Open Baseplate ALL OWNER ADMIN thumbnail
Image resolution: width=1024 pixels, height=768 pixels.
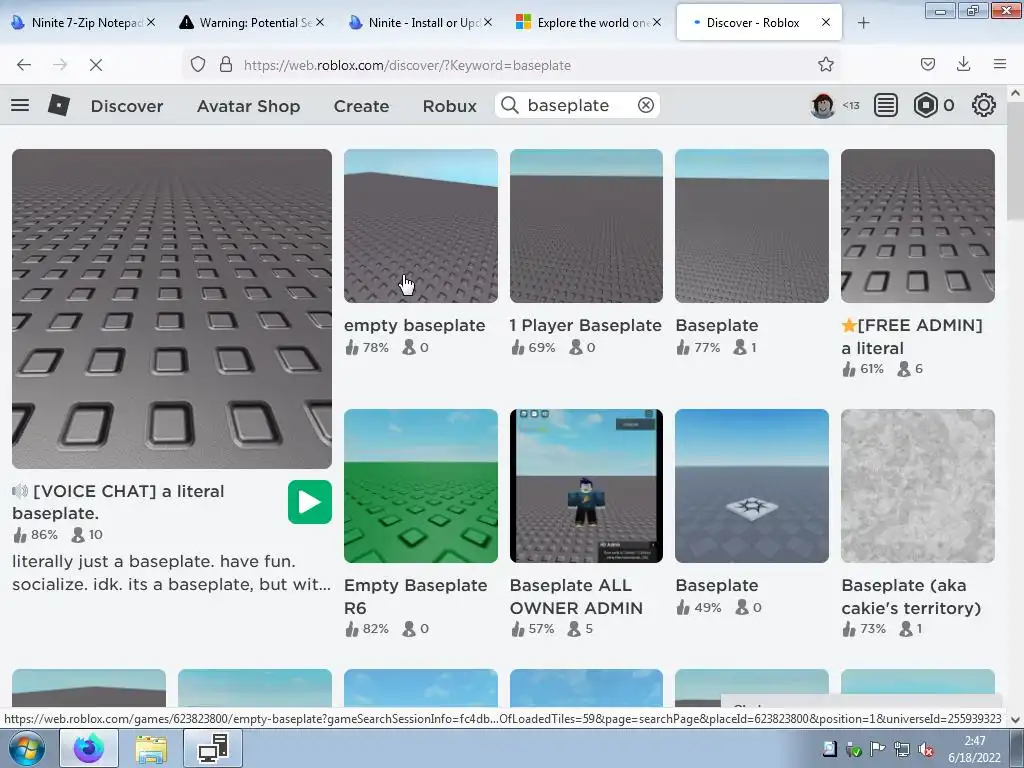586,486
